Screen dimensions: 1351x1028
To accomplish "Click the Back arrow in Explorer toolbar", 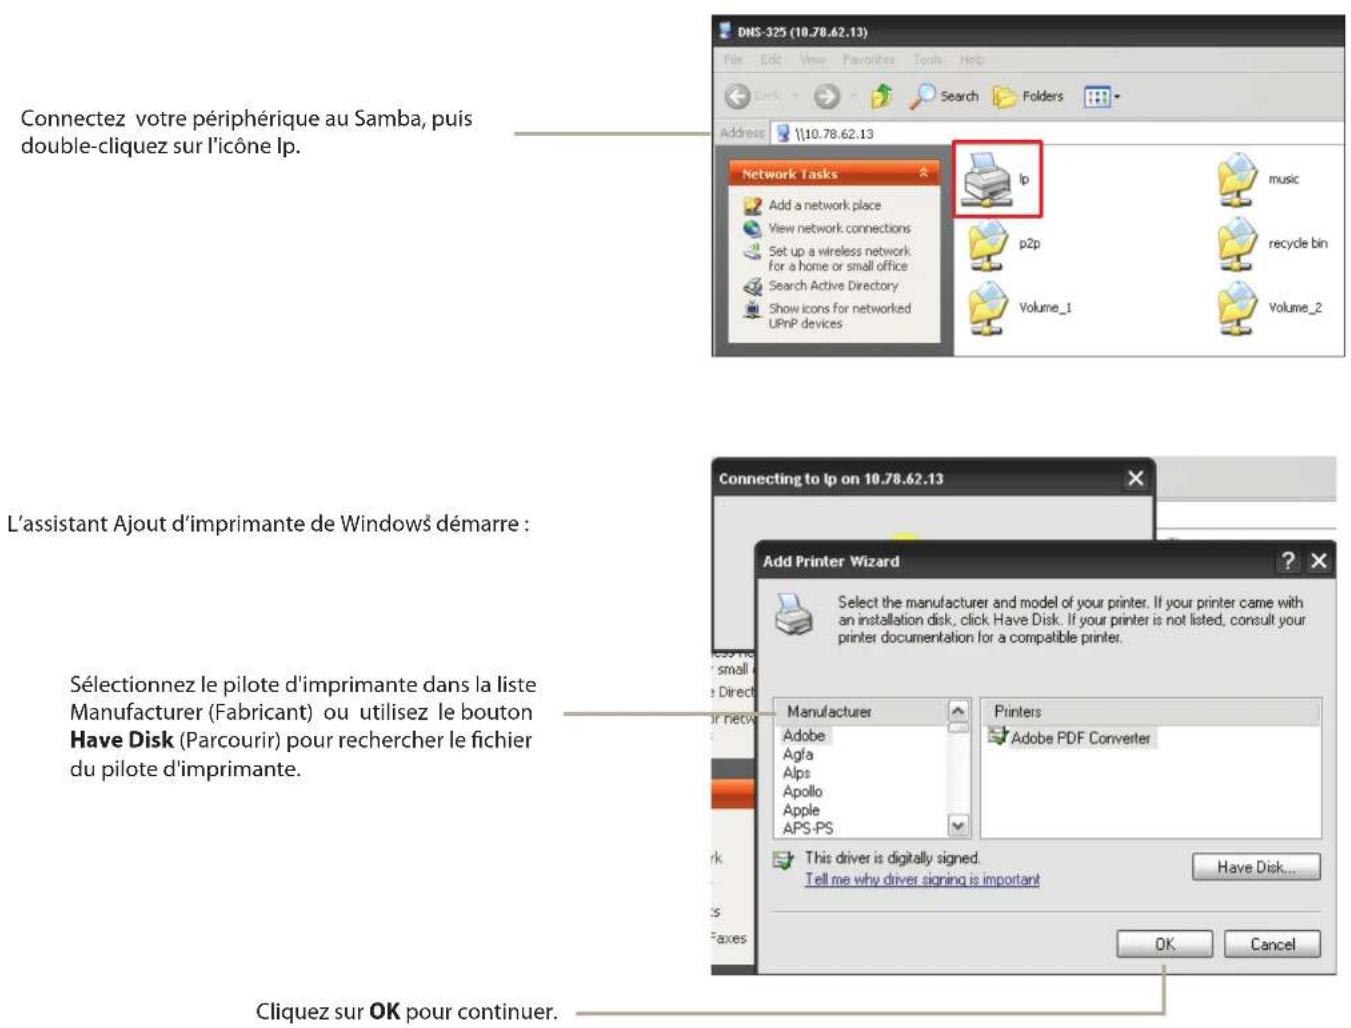I will pos(738,96).
